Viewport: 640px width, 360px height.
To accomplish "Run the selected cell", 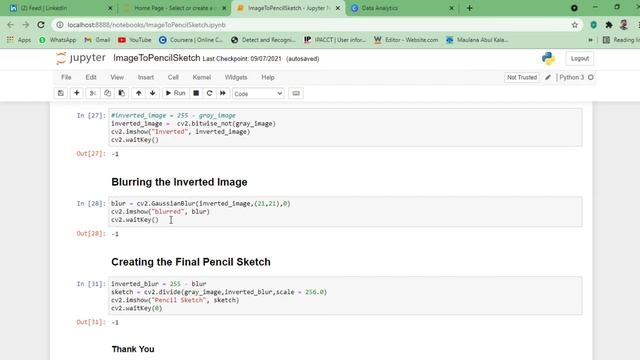I will point(176,93).
